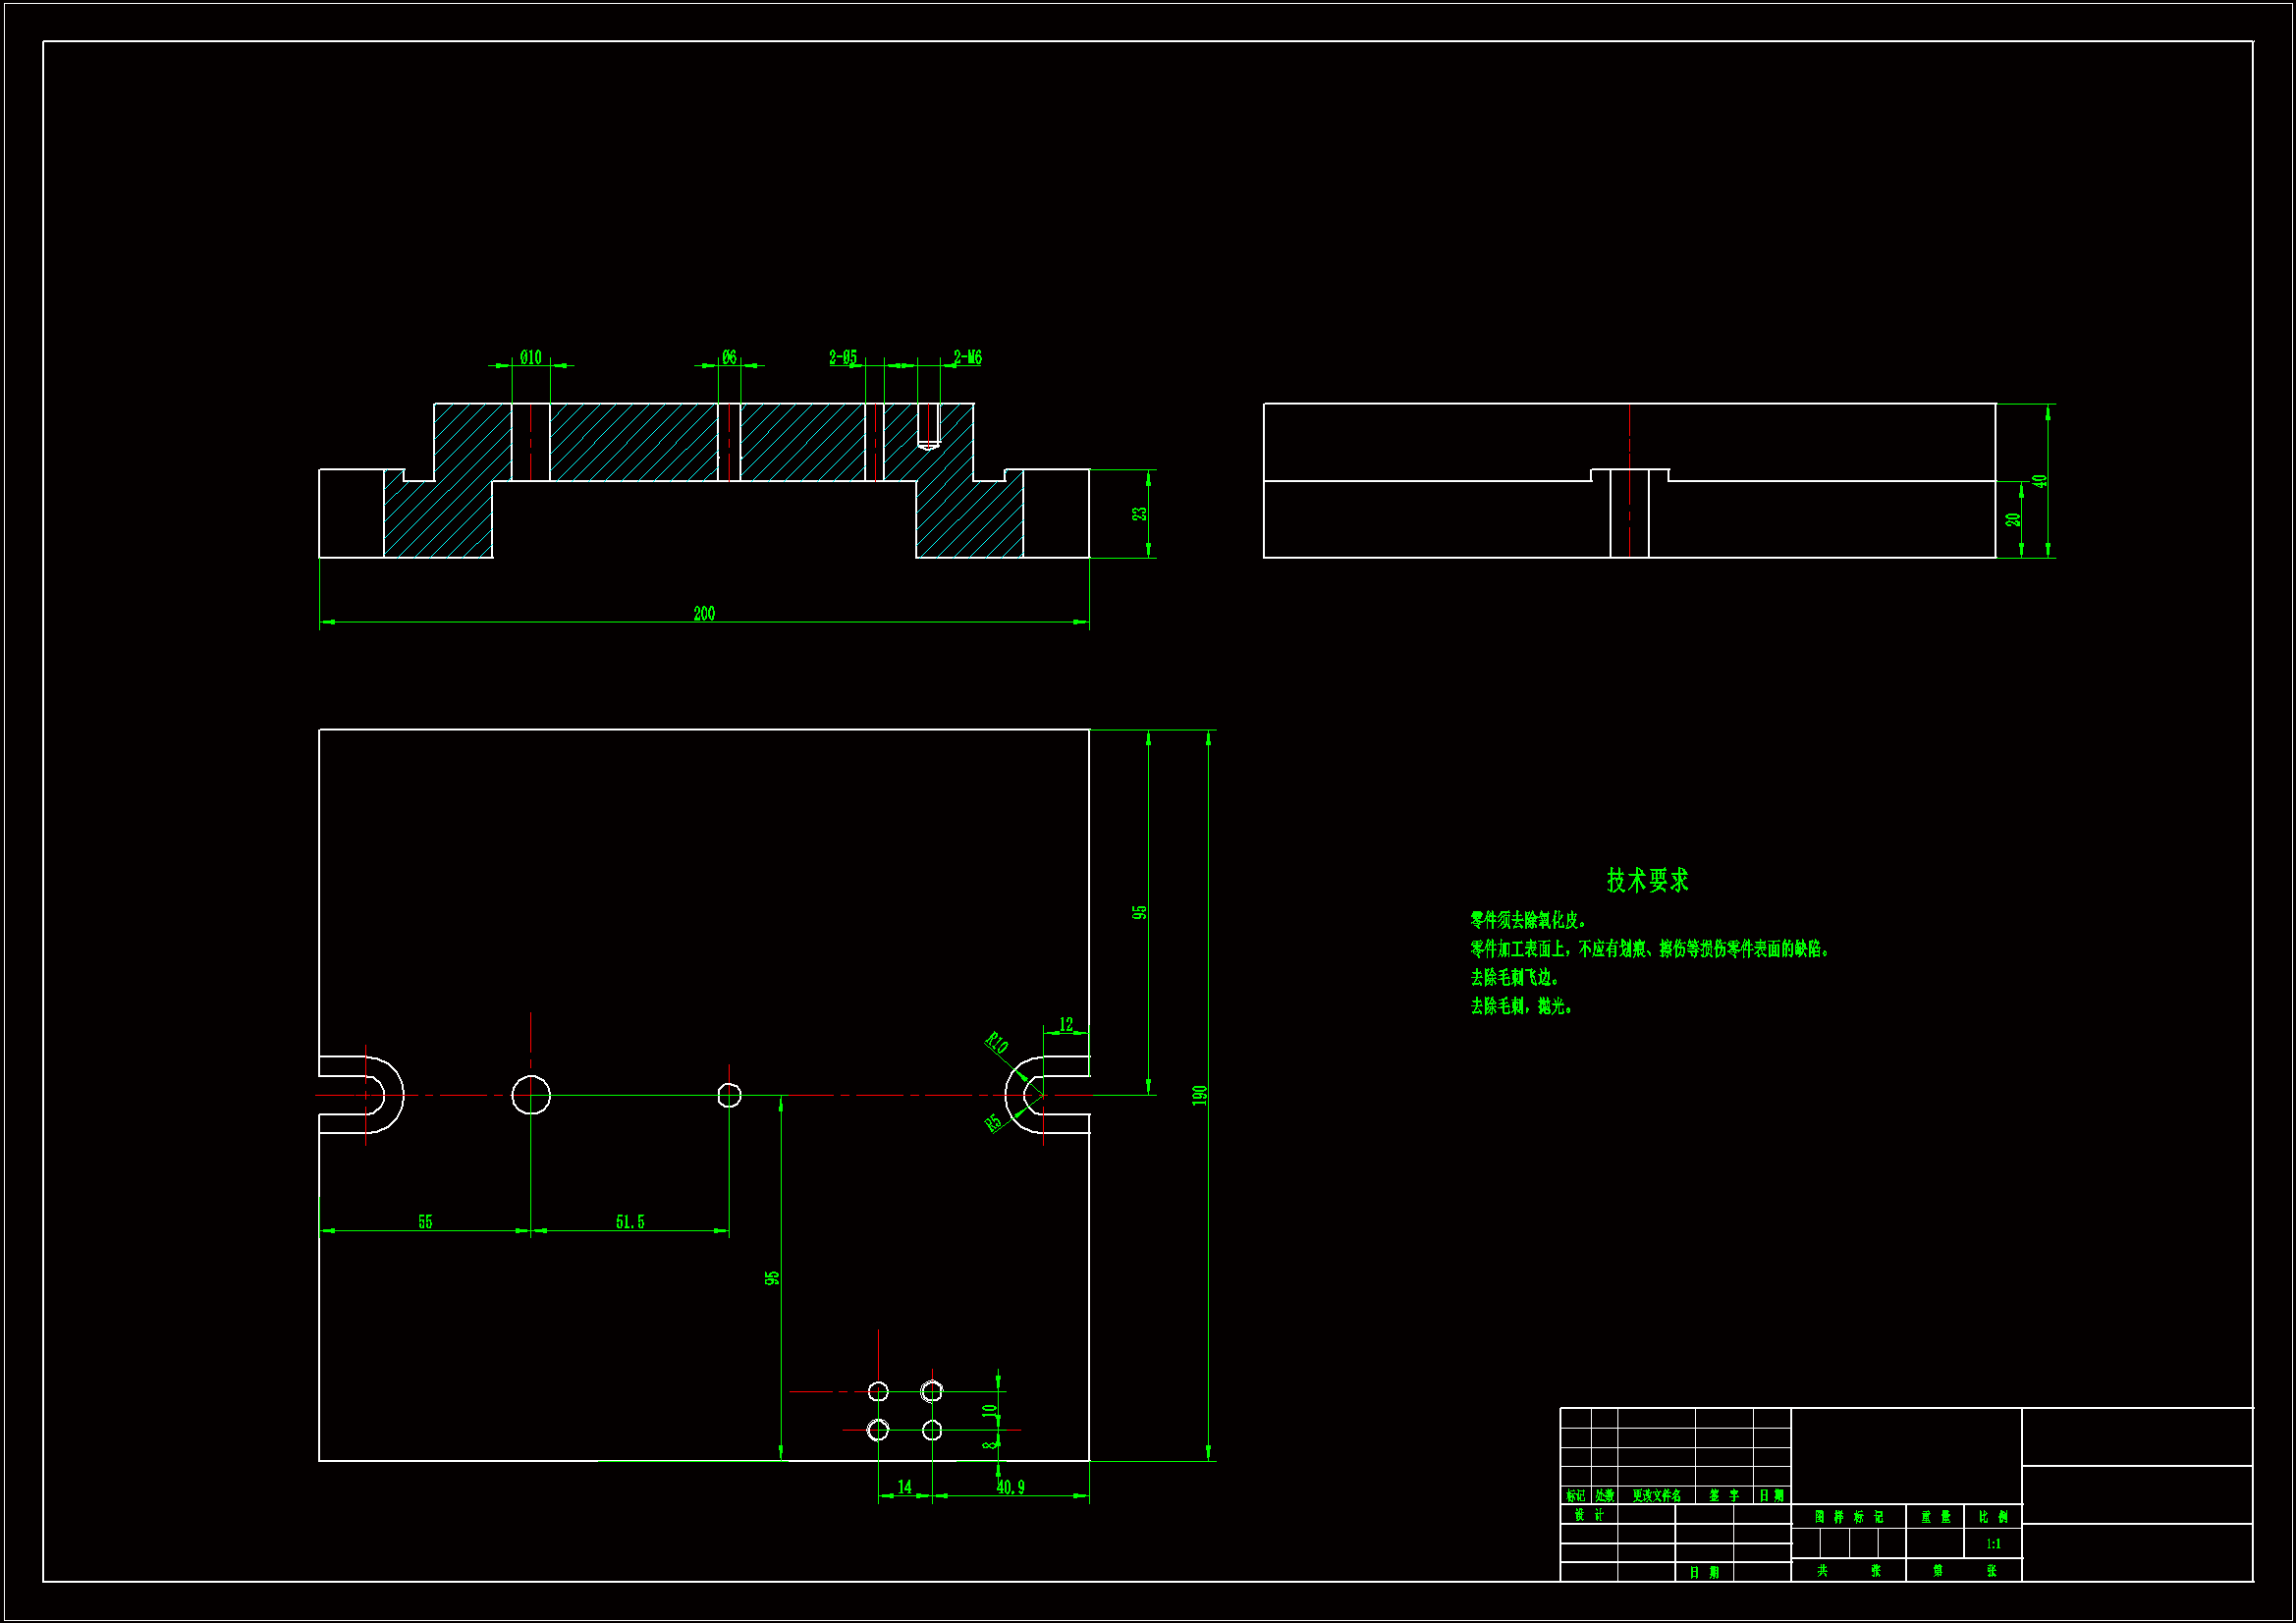Click the 14 hole spacing dimension
Screen dimensions: 2296x1623
coord(904,1487)
